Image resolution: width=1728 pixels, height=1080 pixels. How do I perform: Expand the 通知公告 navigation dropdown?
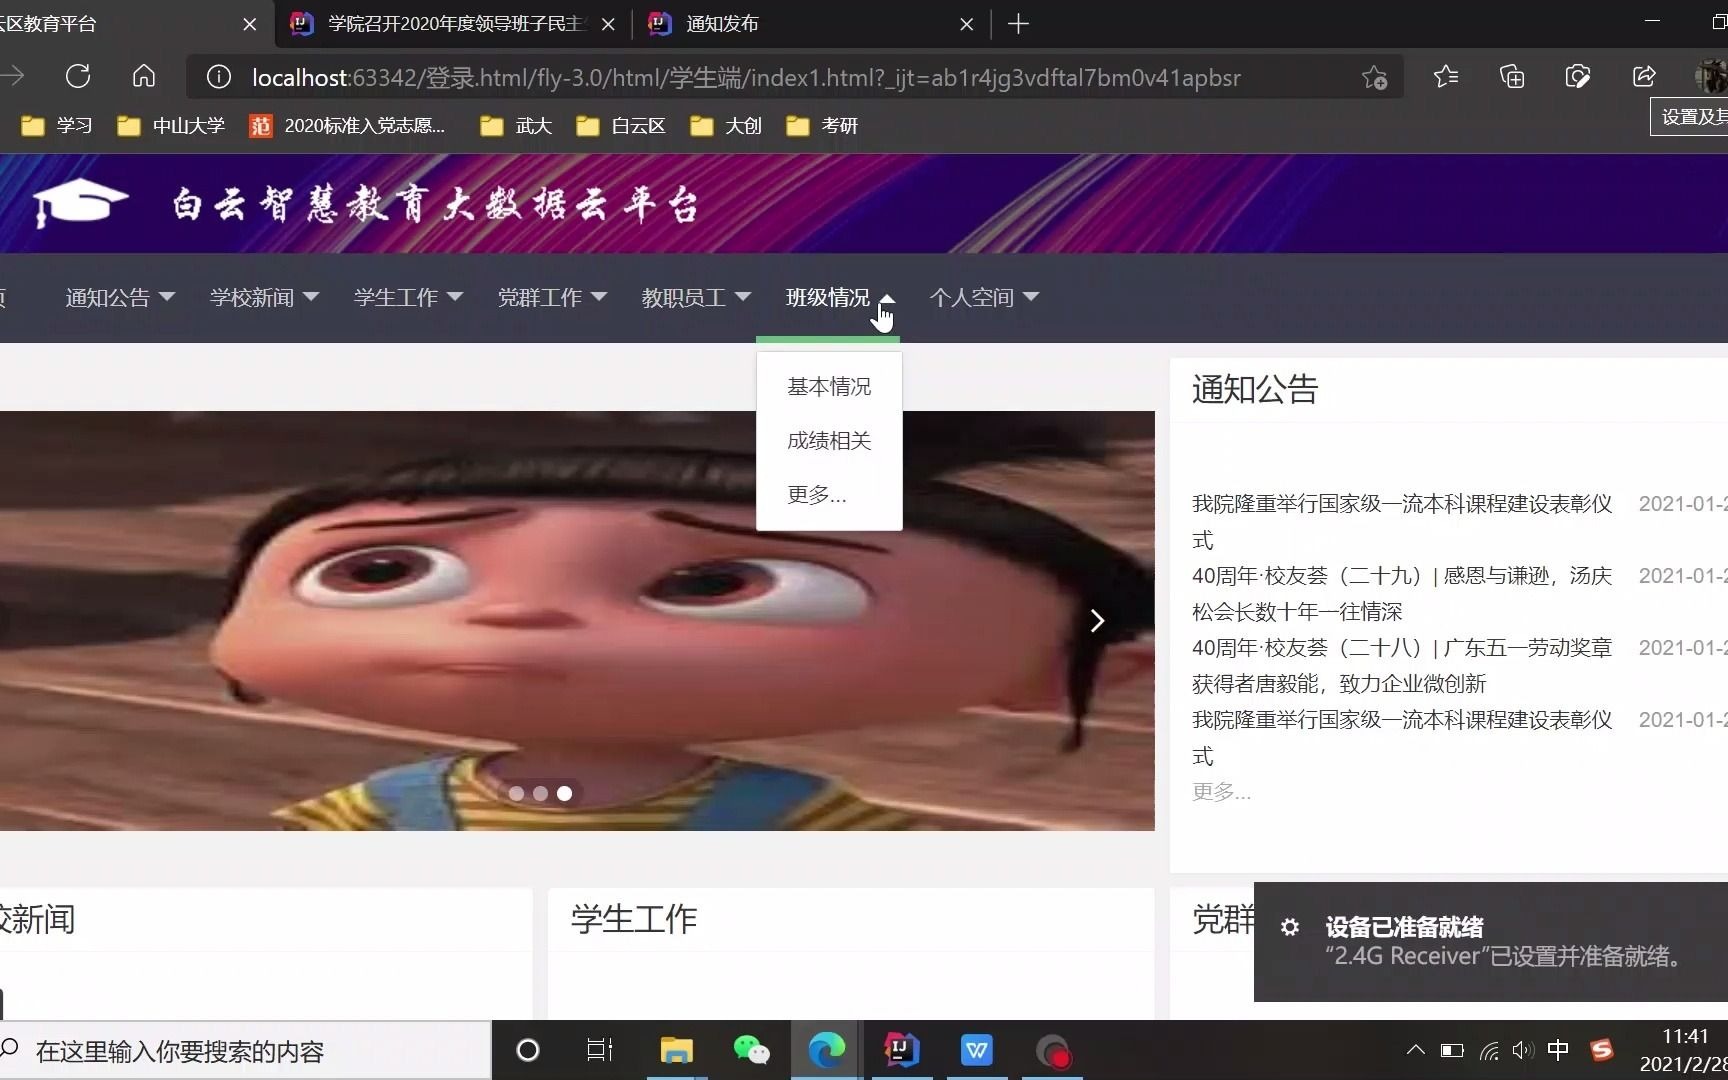point(120,298)
